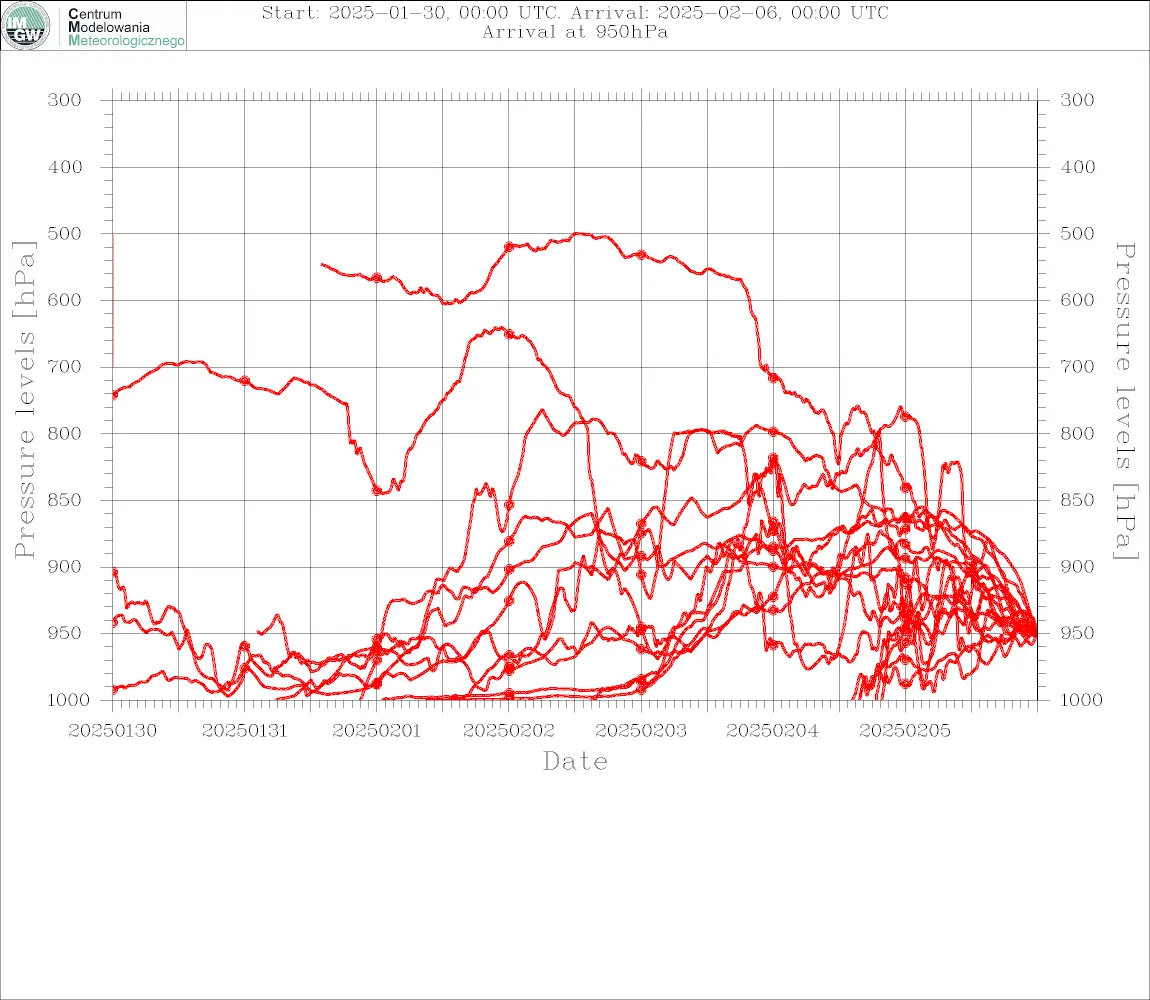The image size is (1150, 1000).
Task: Click the left axis 800 pressure label
Action: point(65,434)
